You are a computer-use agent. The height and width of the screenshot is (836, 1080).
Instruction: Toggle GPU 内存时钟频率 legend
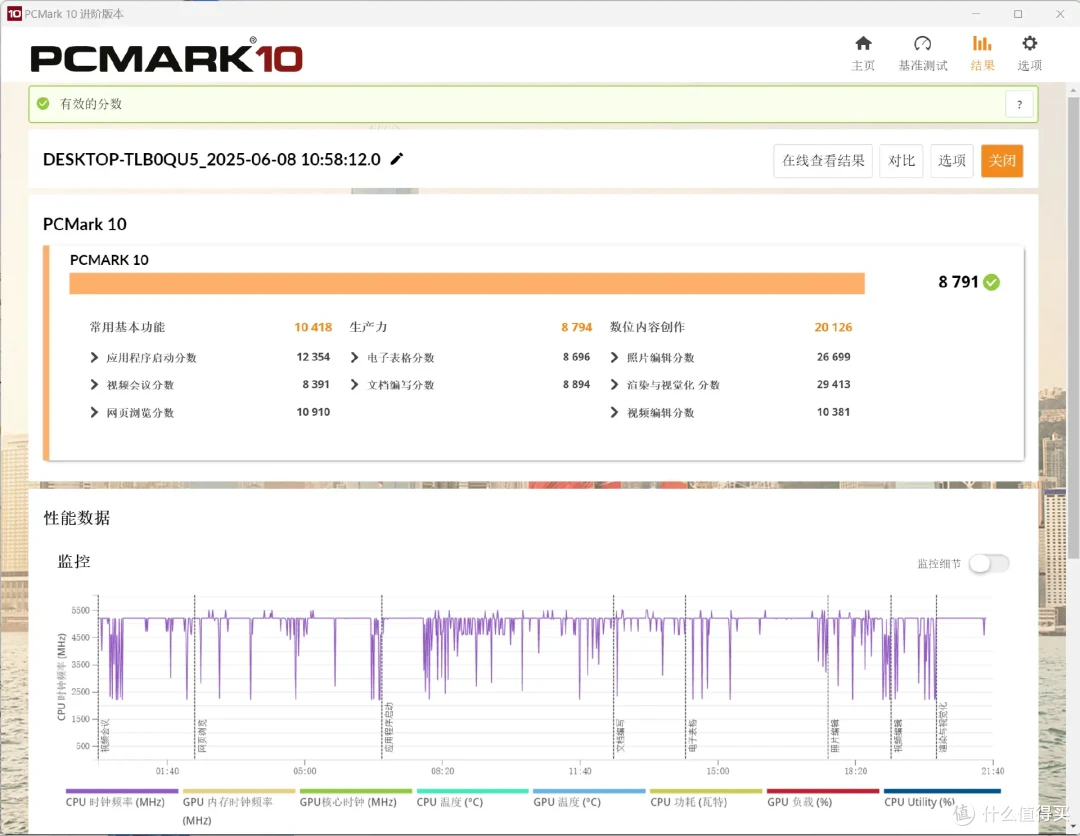coord(238,807)
